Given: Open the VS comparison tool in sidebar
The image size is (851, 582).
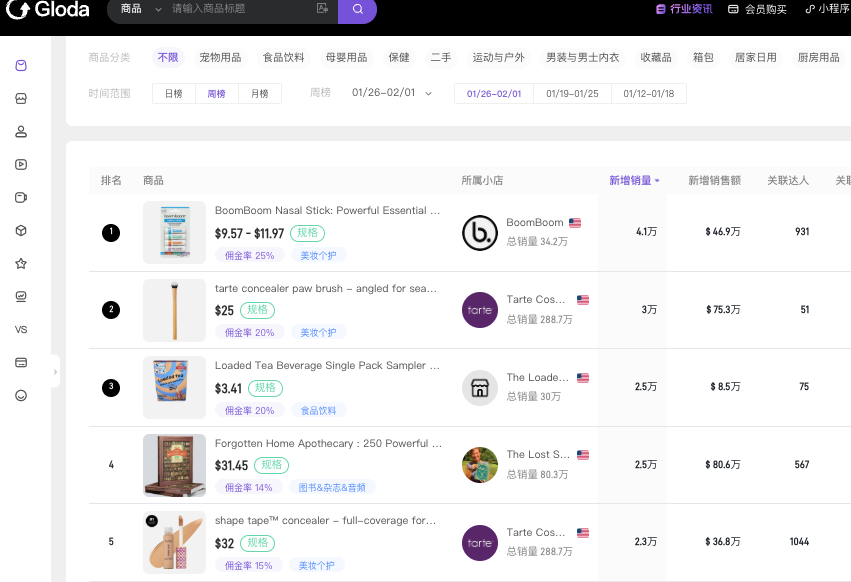Looking at the screenshot, I should tap(22, 329).
